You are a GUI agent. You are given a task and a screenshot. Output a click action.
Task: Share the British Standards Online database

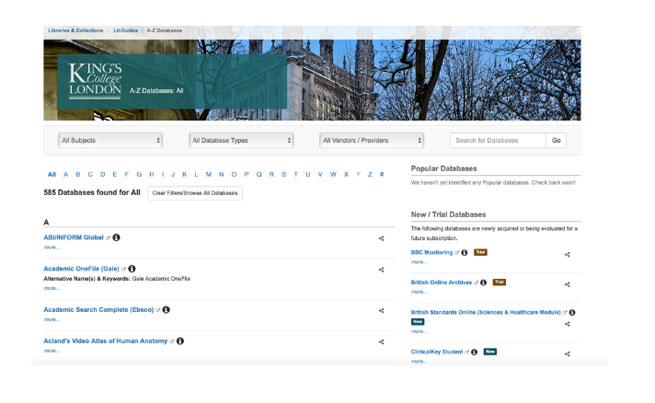[567, 324]
